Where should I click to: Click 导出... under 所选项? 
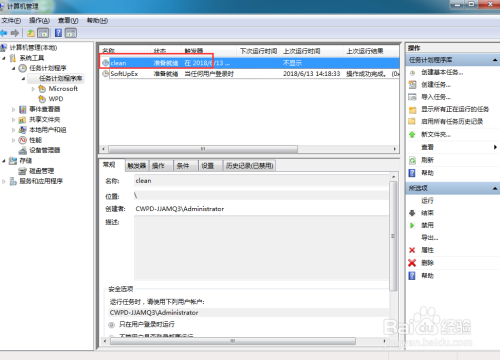pyautogui.click(x=430, y=238)
